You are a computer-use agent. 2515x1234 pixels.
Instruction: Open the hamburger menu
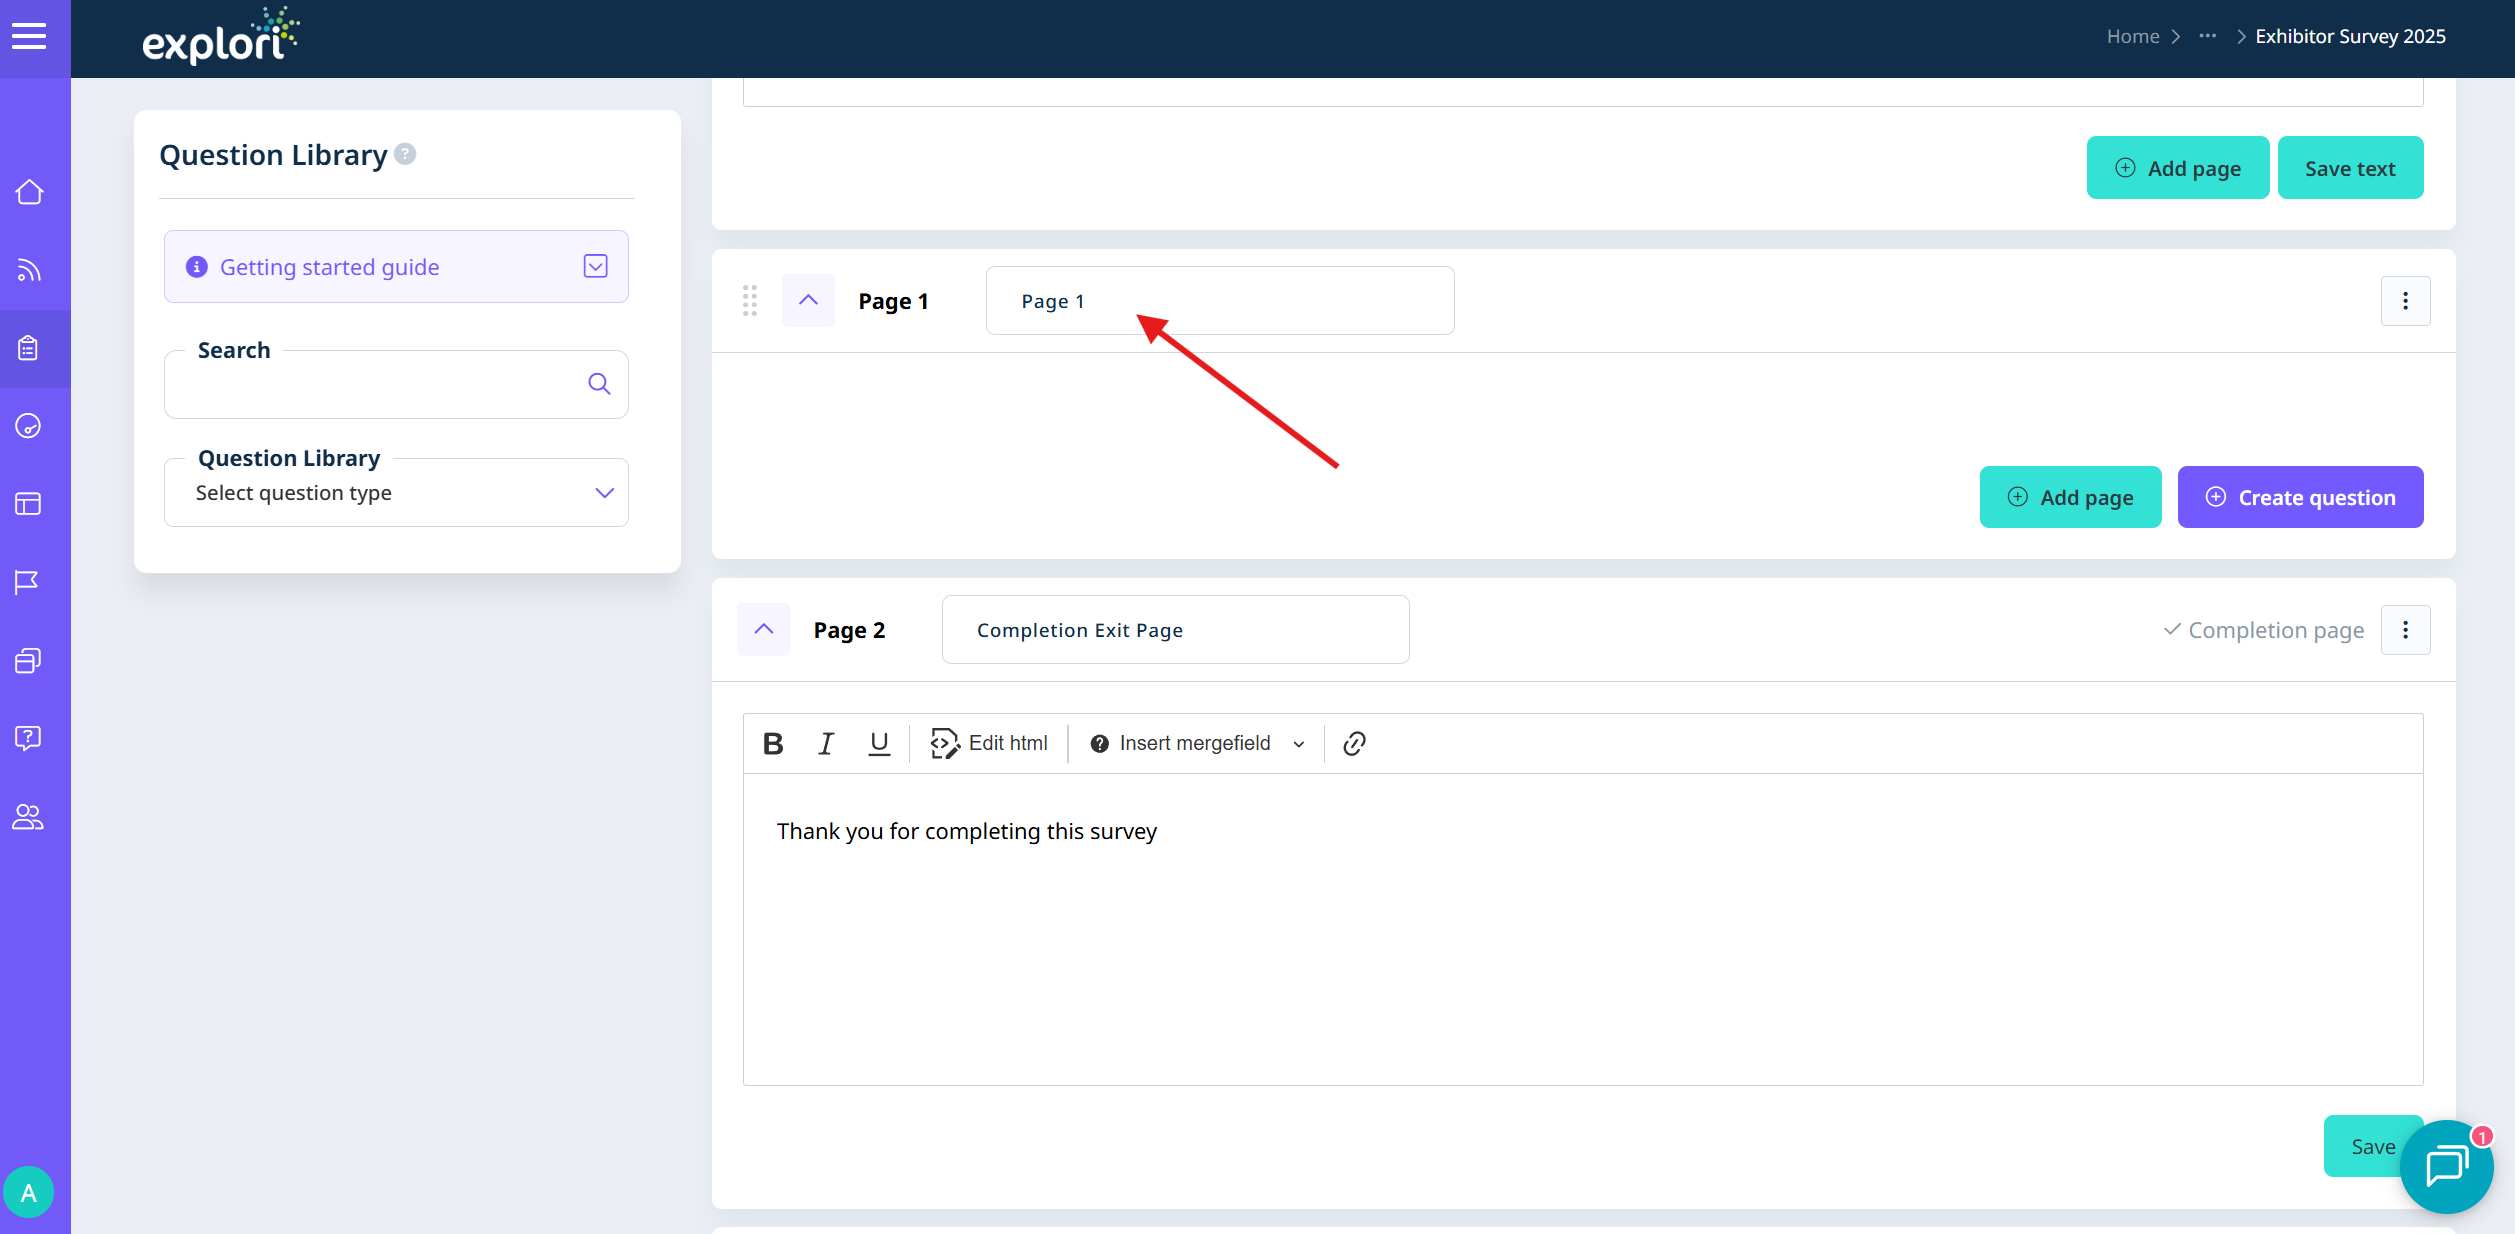tap(29, 37)
